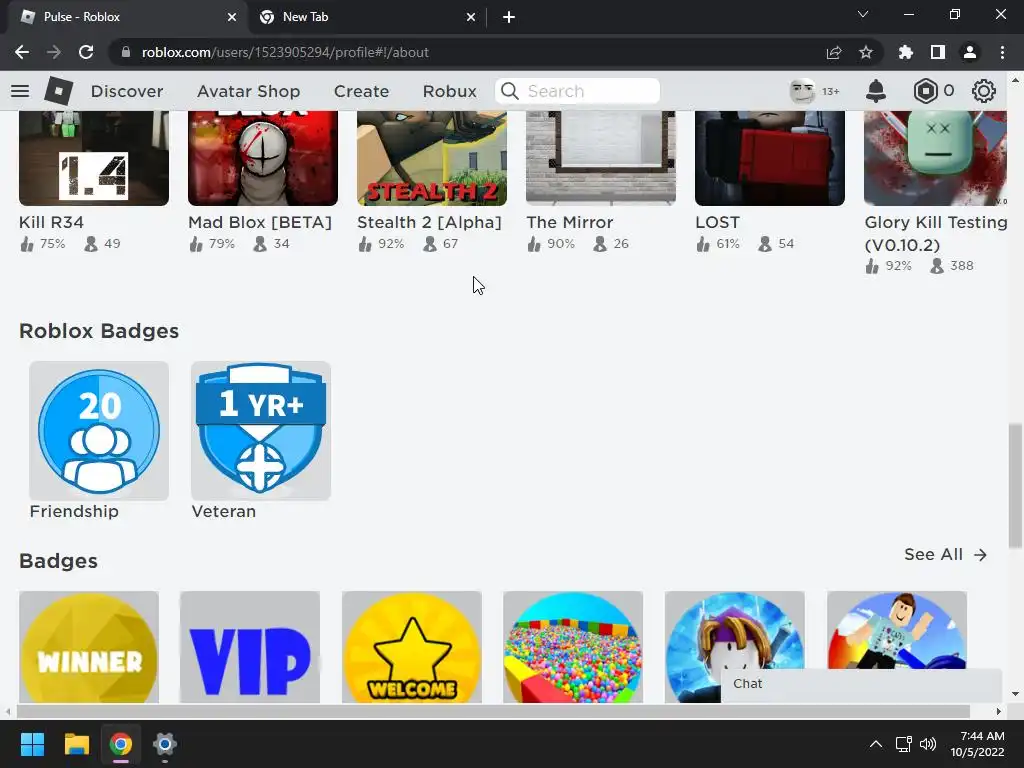This screenshot has width=1024, height=768.
Task: Open the Chrome three-dot menu
Action: pos(1002,52)
